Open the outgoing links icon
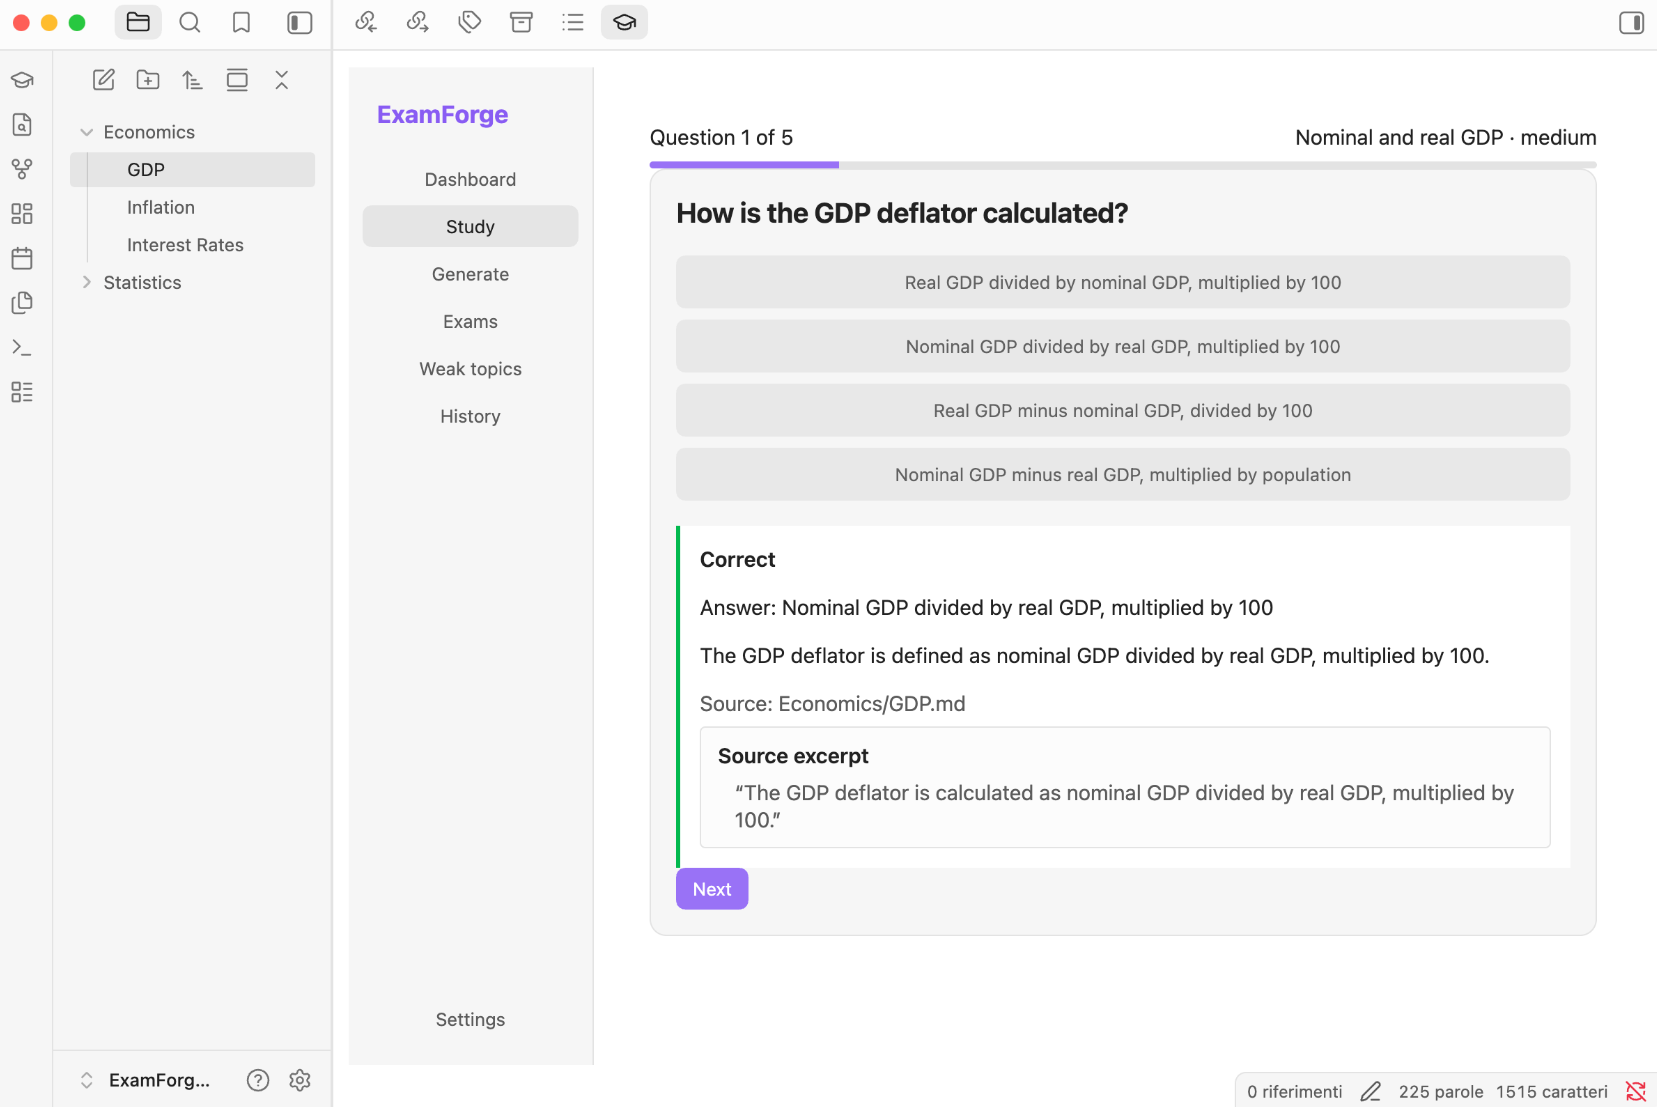This screenshot has width=1657, height=1107. pyautogui.click(x=418, y=22)
